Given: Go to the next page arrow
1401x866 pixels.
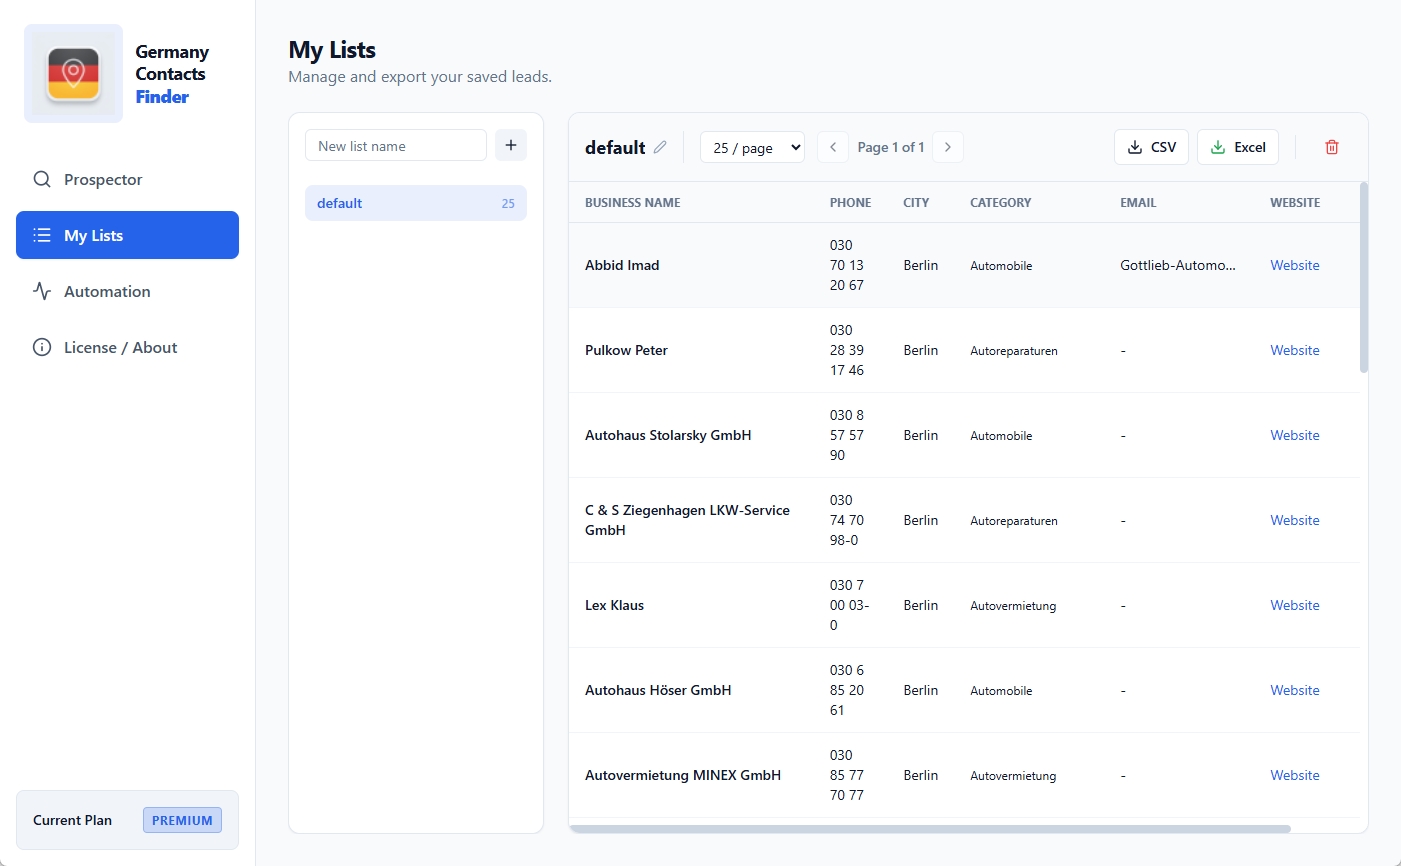Looking at the screenshot, I should click(x=948, y=147).
